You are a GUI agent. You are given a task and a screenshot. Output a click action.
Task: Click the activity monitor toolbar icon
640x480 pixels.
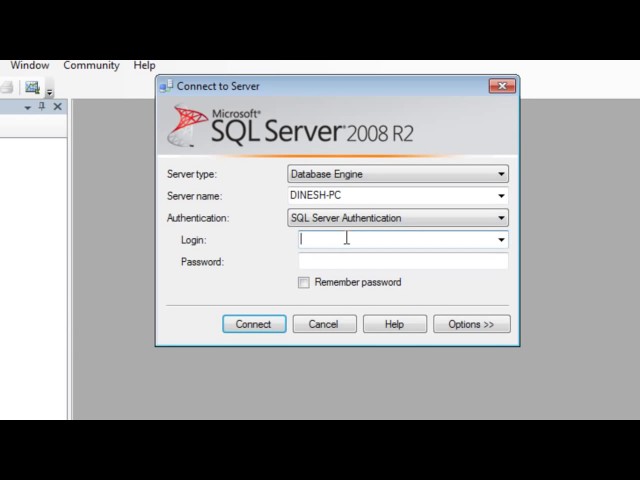(32, 87)
